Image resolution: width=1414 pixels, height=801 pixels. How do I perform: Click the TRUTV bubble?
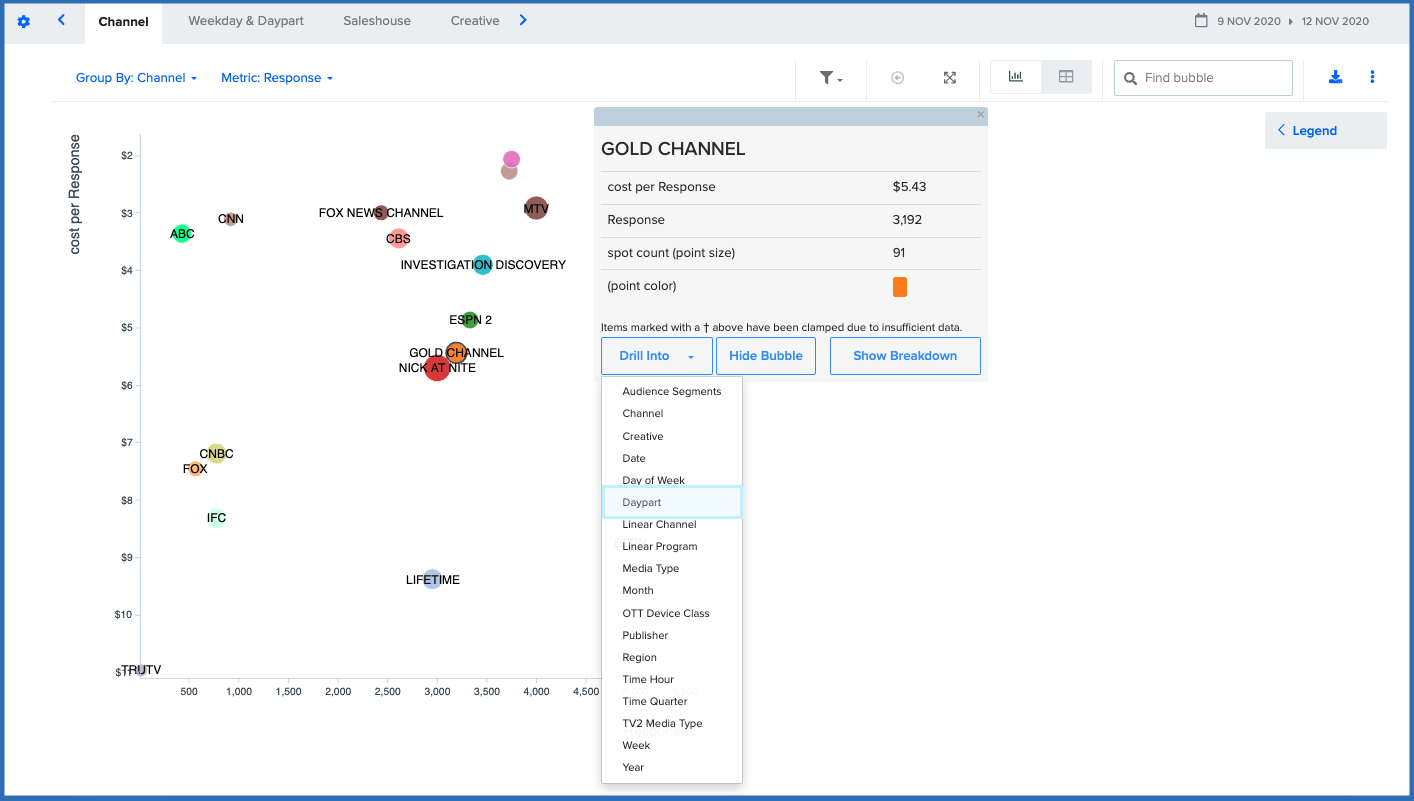click(141, 670)
